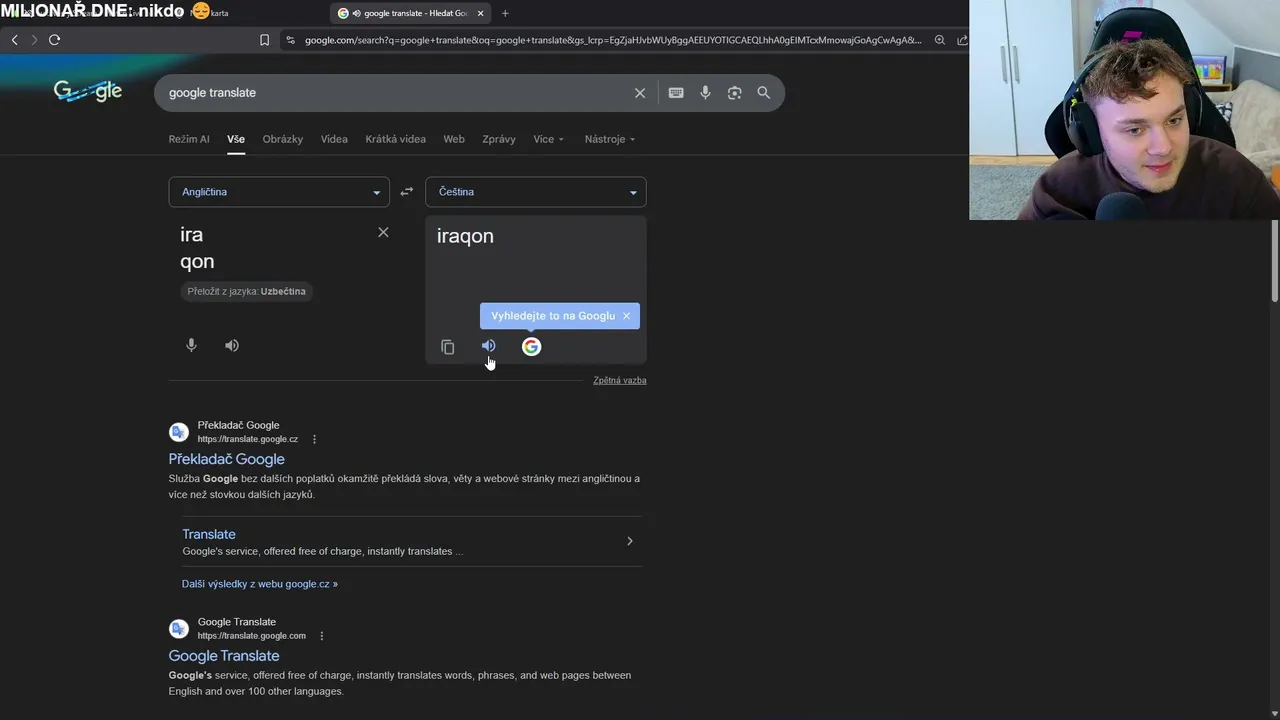Click the zoom magnifier icon in address bar
Image resolution: width=1280 pixels, height=720 pixels.
click(x=940, y=40)
